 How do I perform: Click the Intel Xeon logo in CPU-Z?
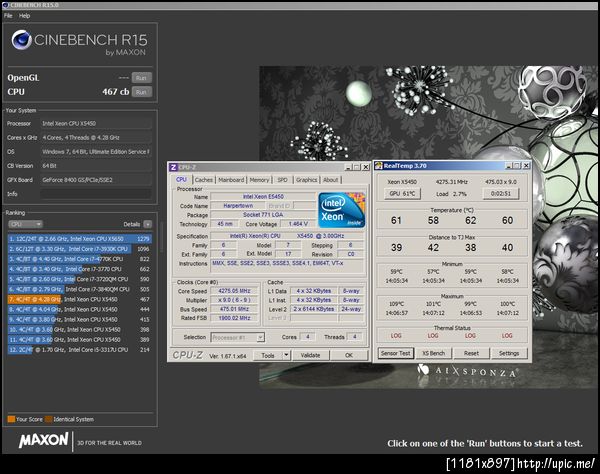(x=342, y=210)
